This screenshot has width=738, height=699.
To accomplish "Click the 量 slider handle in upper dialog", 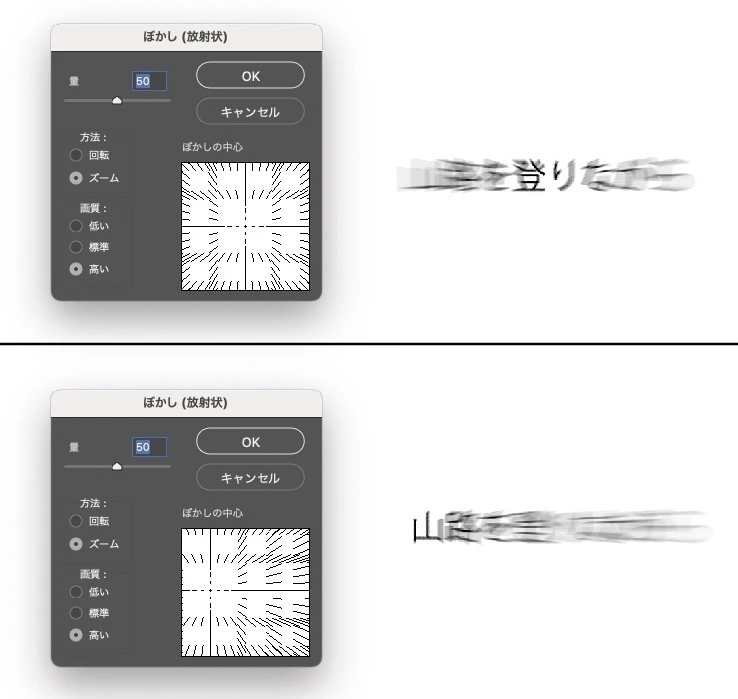I will (x=117, y=100).
